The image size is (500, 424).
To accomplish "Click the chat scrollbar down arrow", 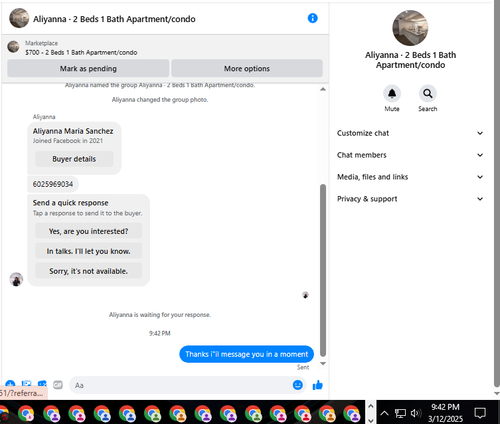I will click(x=323, y=363).
